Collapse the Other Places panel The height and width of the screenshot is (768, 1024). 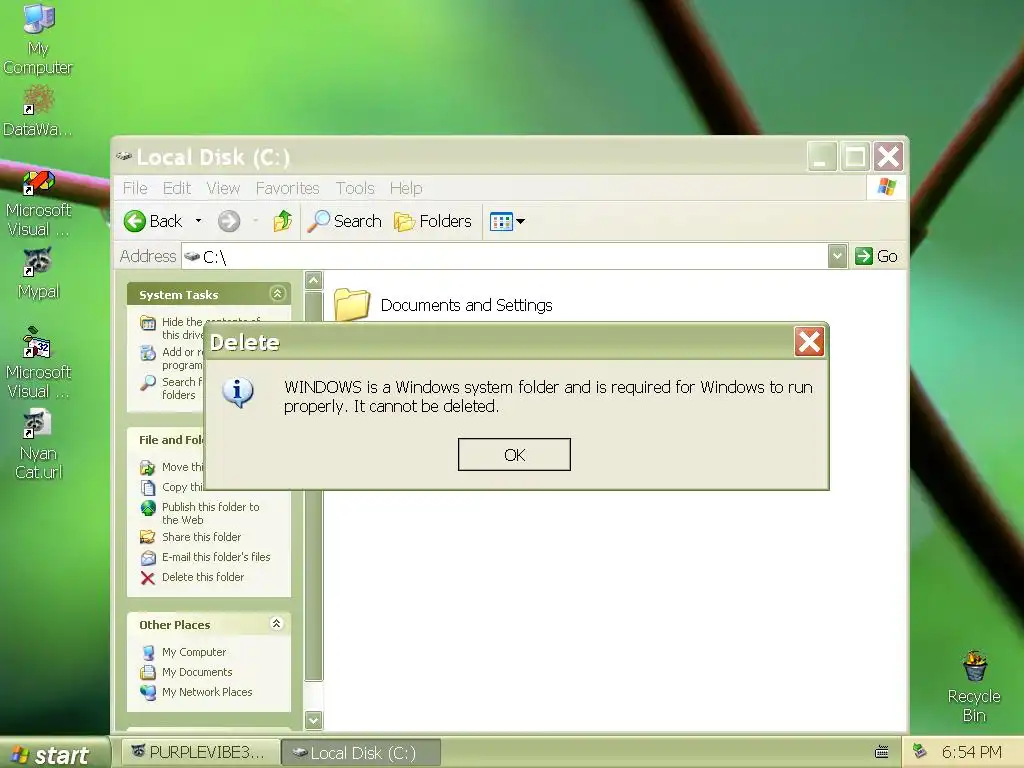coord(276,624)
